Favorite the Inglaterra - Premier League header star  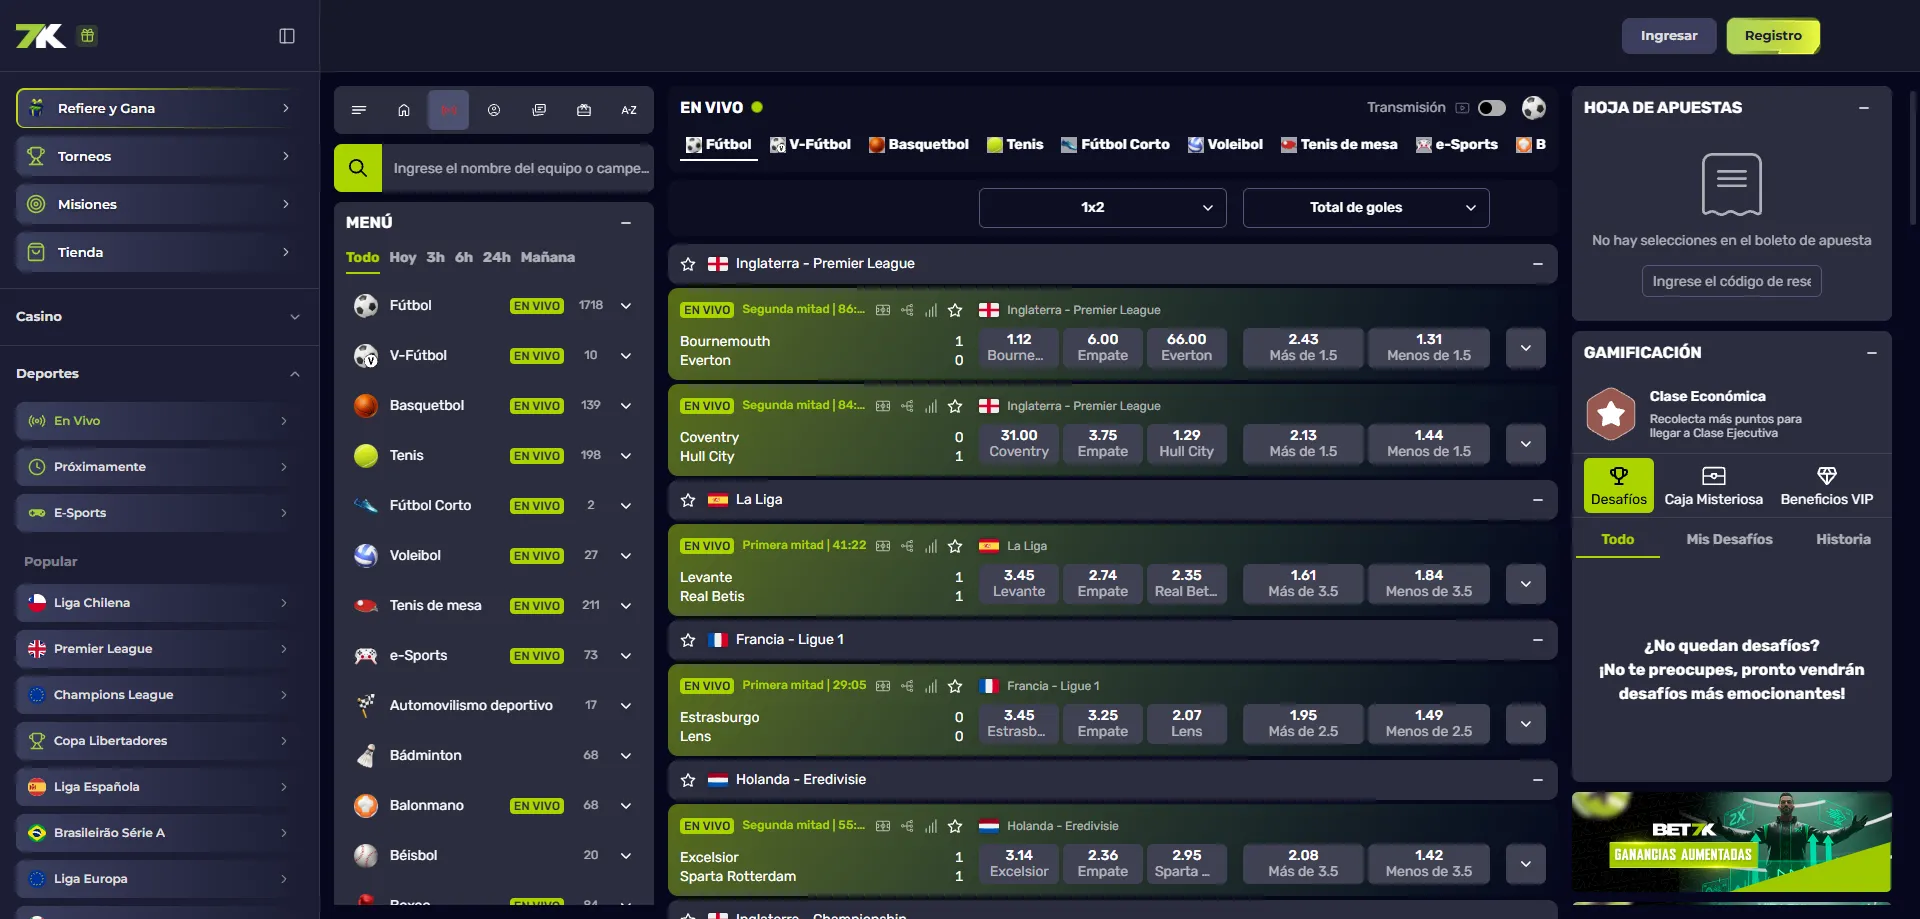[688, 264]
